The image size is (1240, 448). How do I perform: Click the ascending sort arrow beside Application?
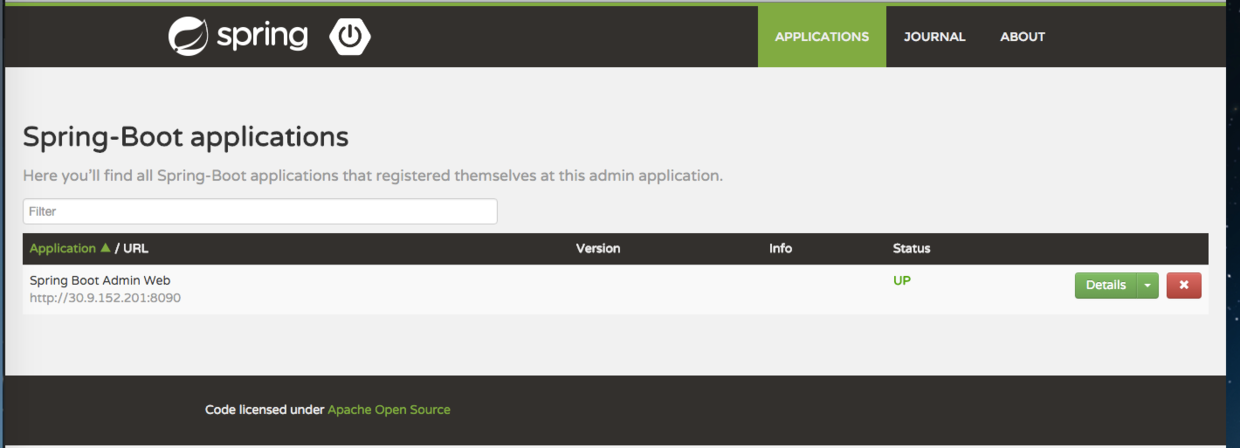pyautogui.click(x=105, y=248)
